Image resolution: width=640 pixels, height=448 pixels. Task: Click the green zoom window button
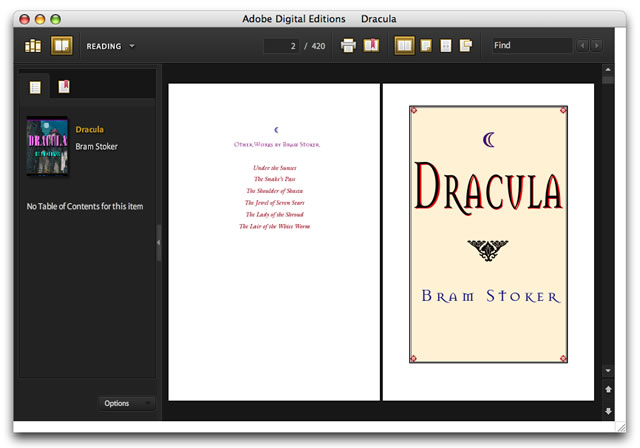click(56, 19)
